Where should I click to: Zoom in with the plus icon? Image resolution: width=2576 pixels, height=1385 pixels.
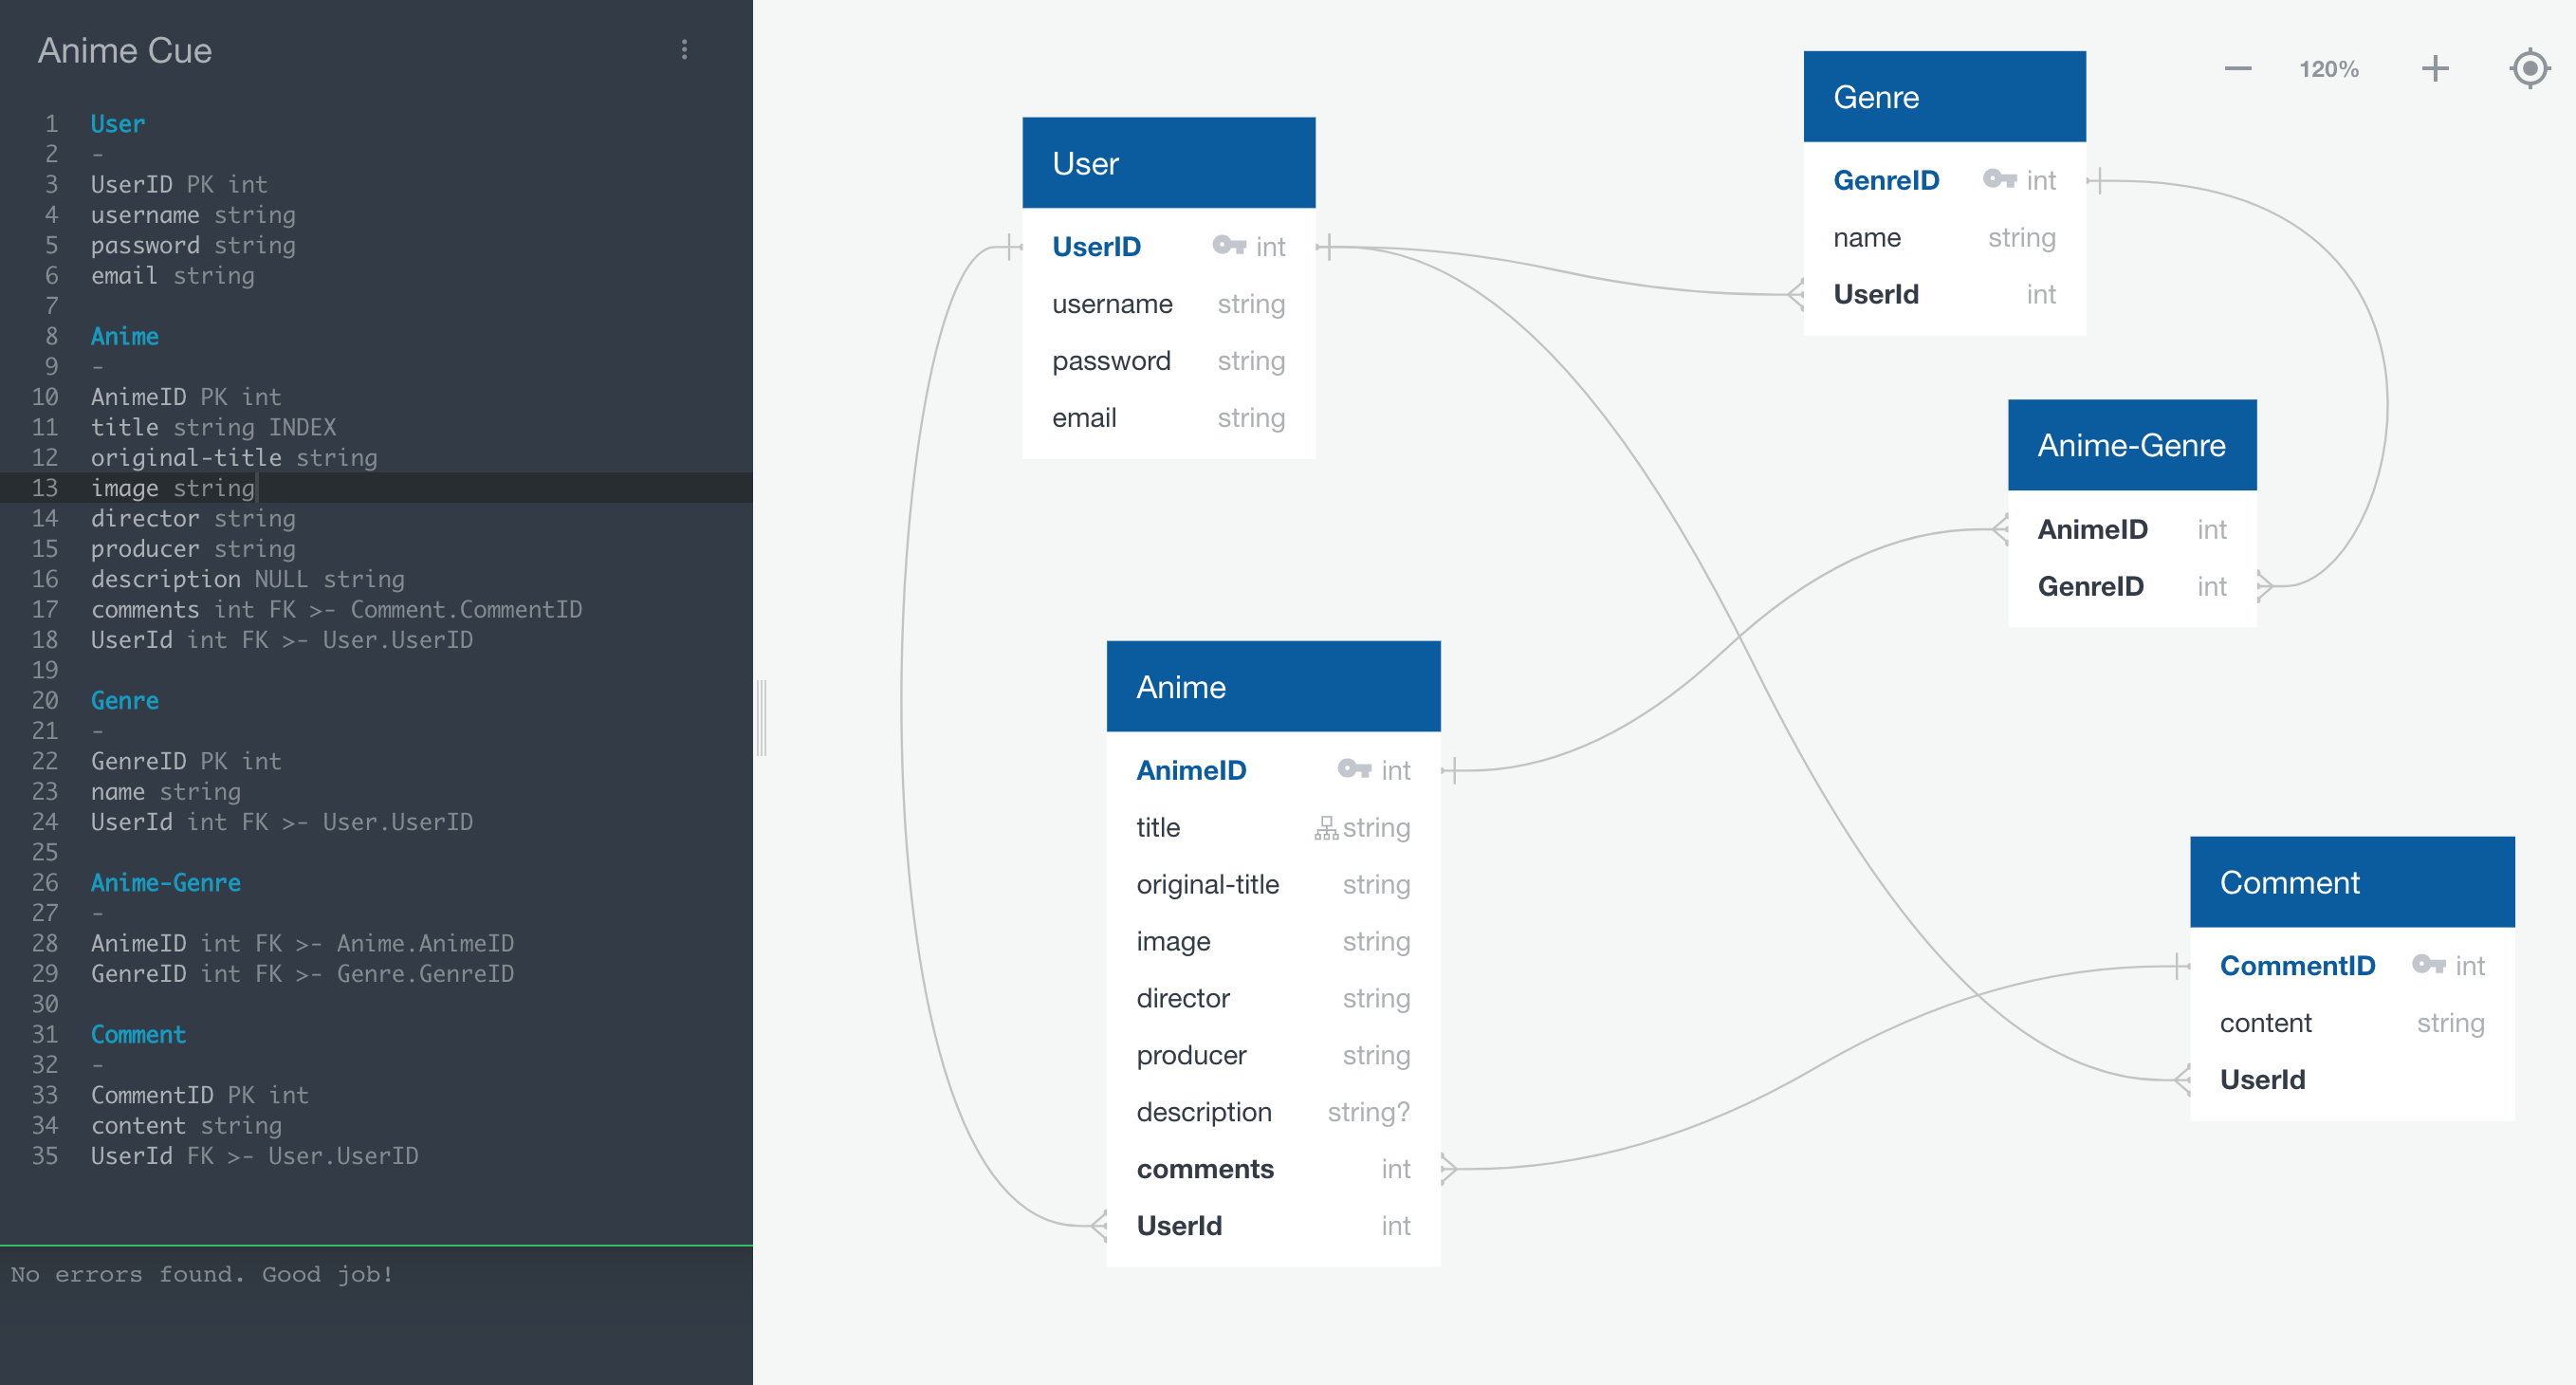(2435, 69)
